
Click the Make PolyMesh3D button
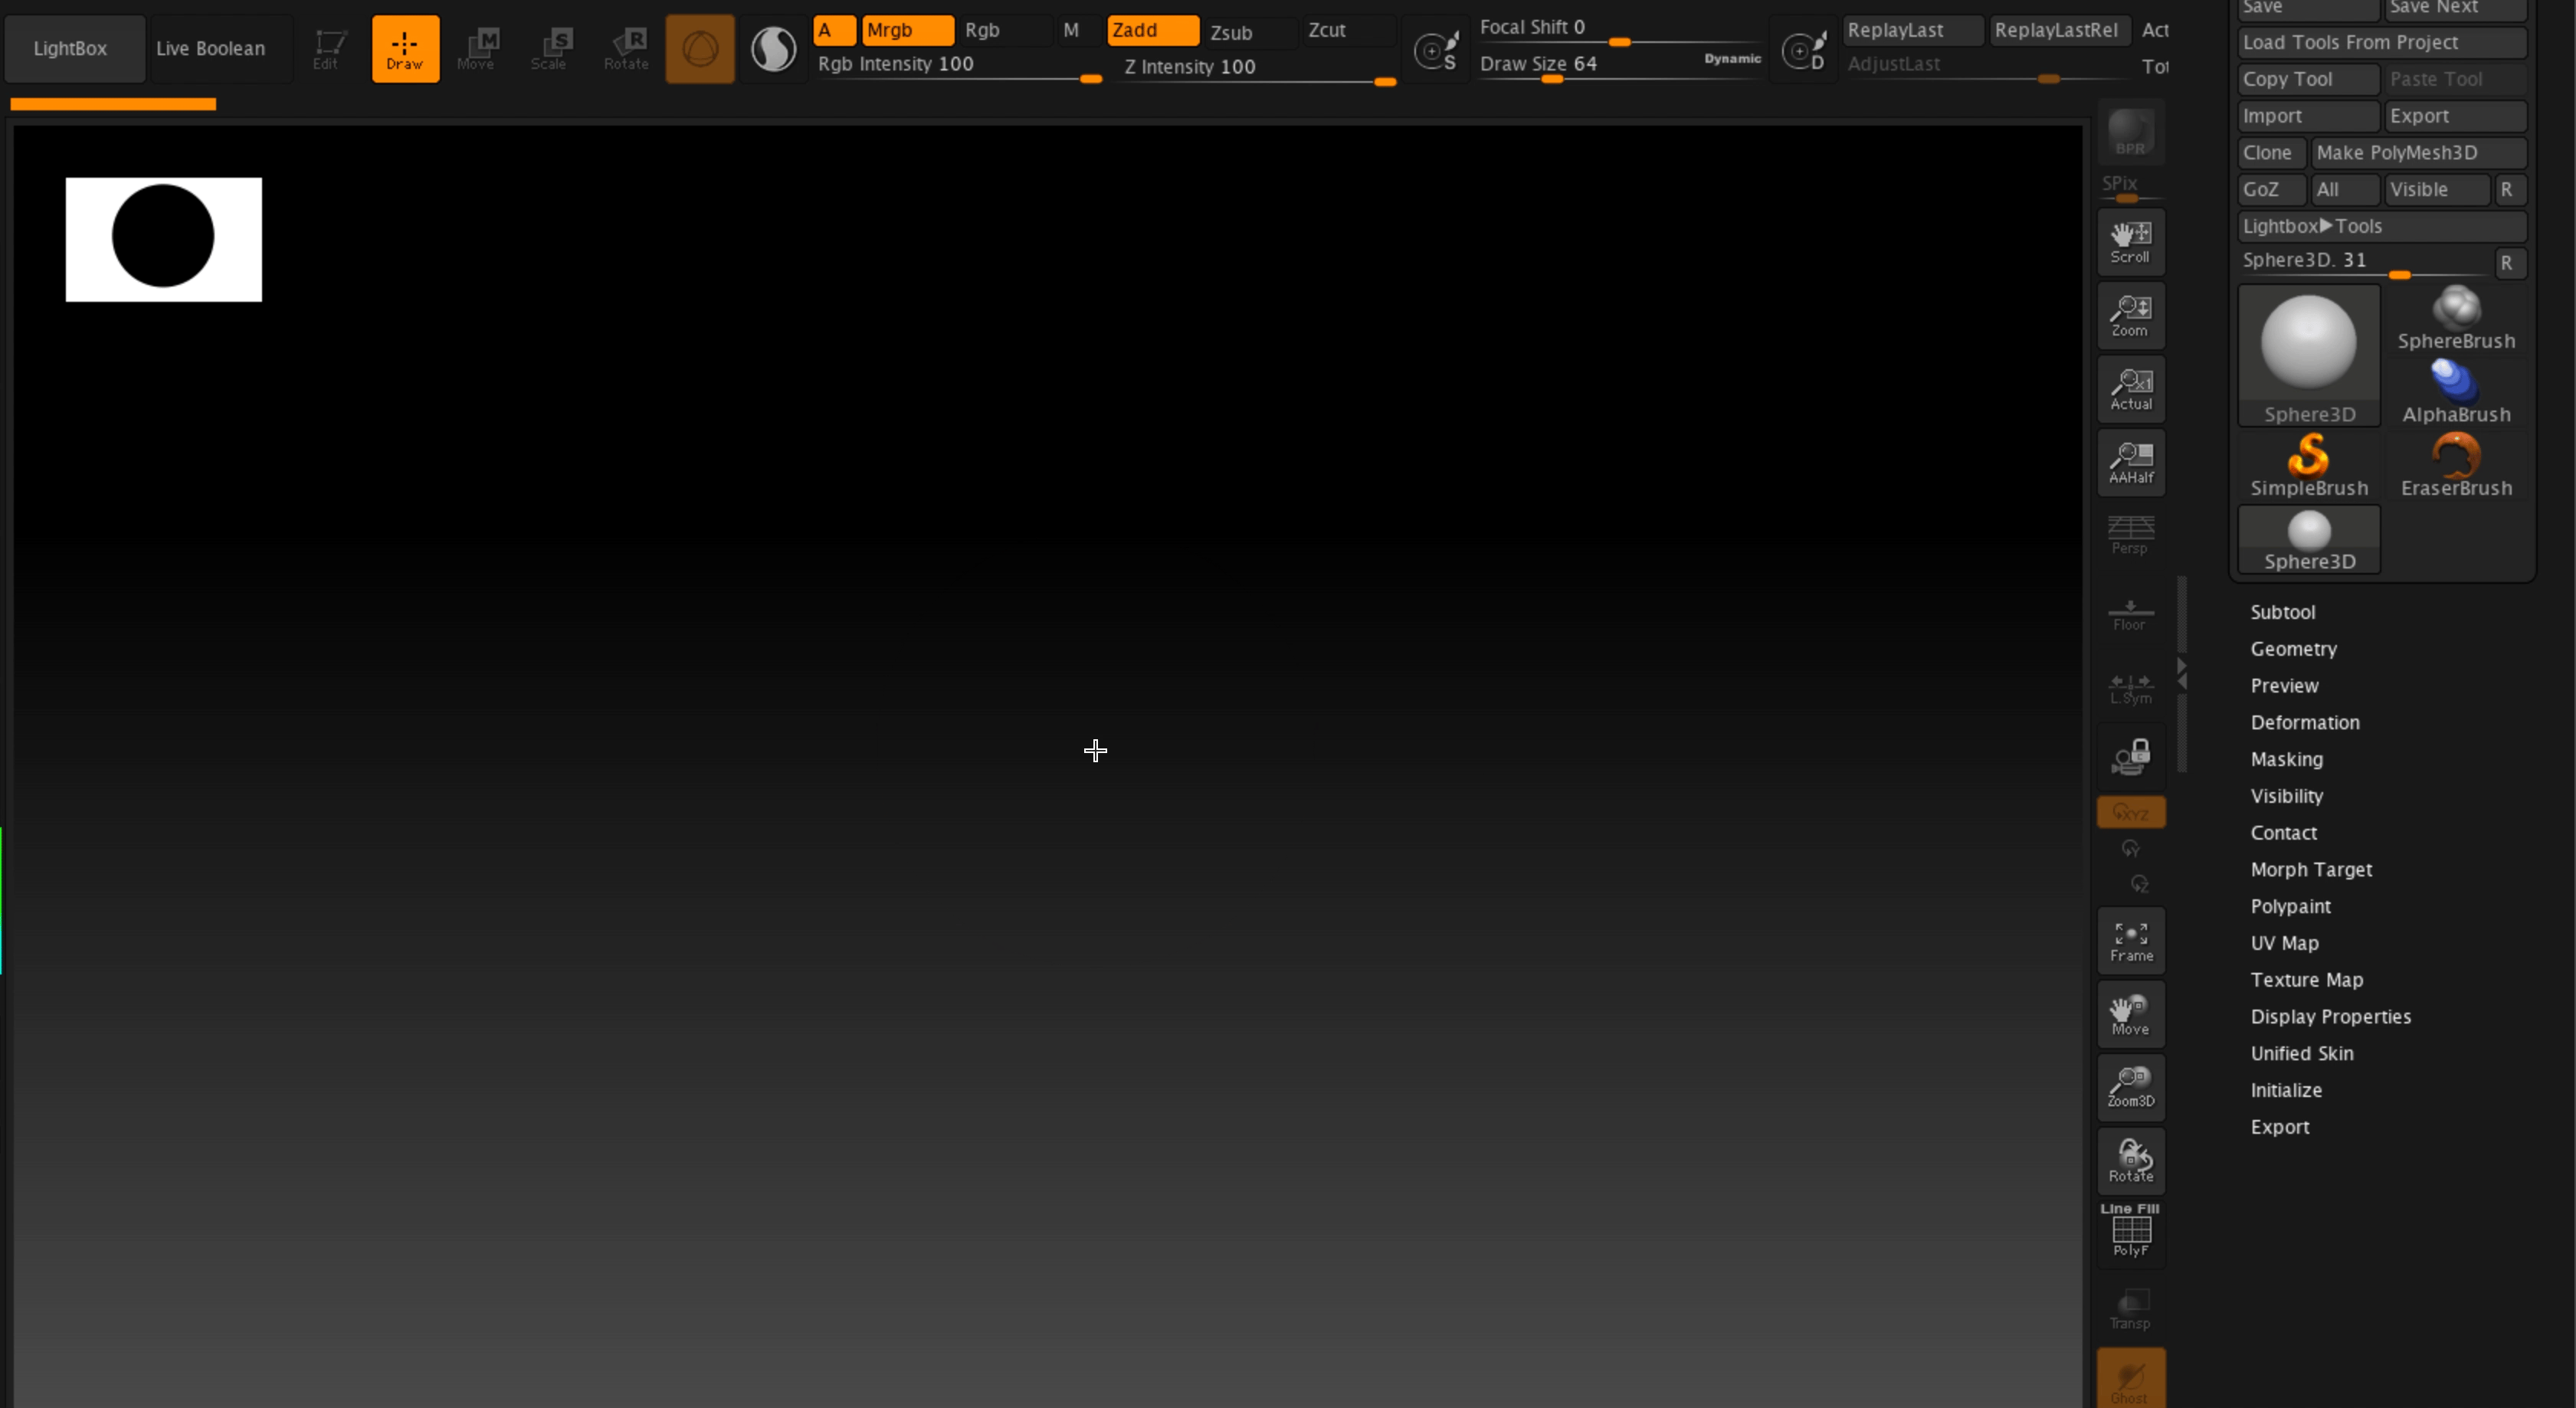click(2417, 153)
